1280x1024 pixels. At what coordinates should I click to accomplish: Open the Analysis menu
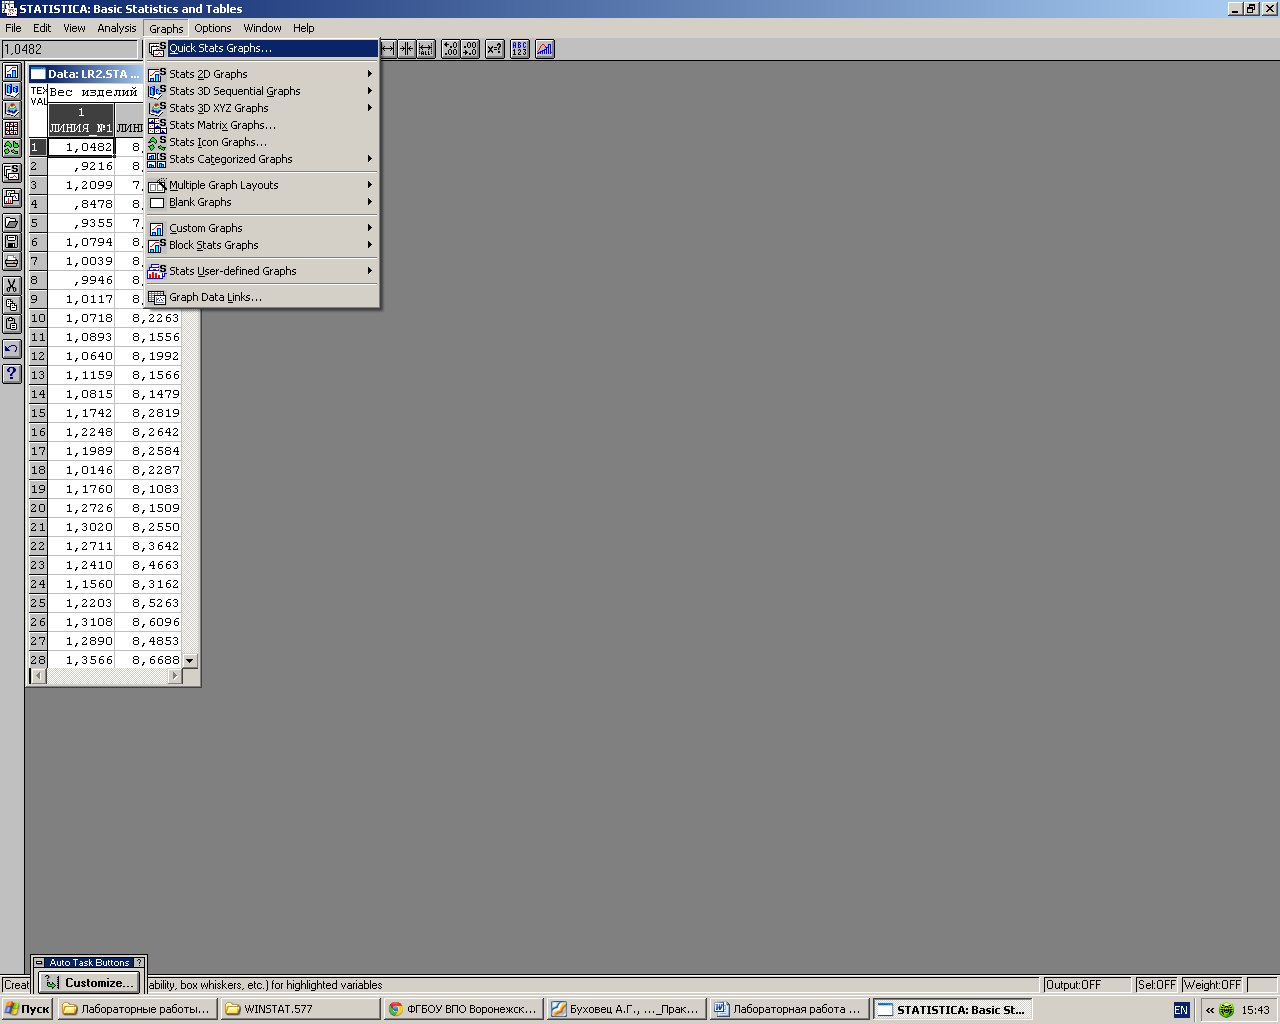pyautogui.click(x=117, y=28)
